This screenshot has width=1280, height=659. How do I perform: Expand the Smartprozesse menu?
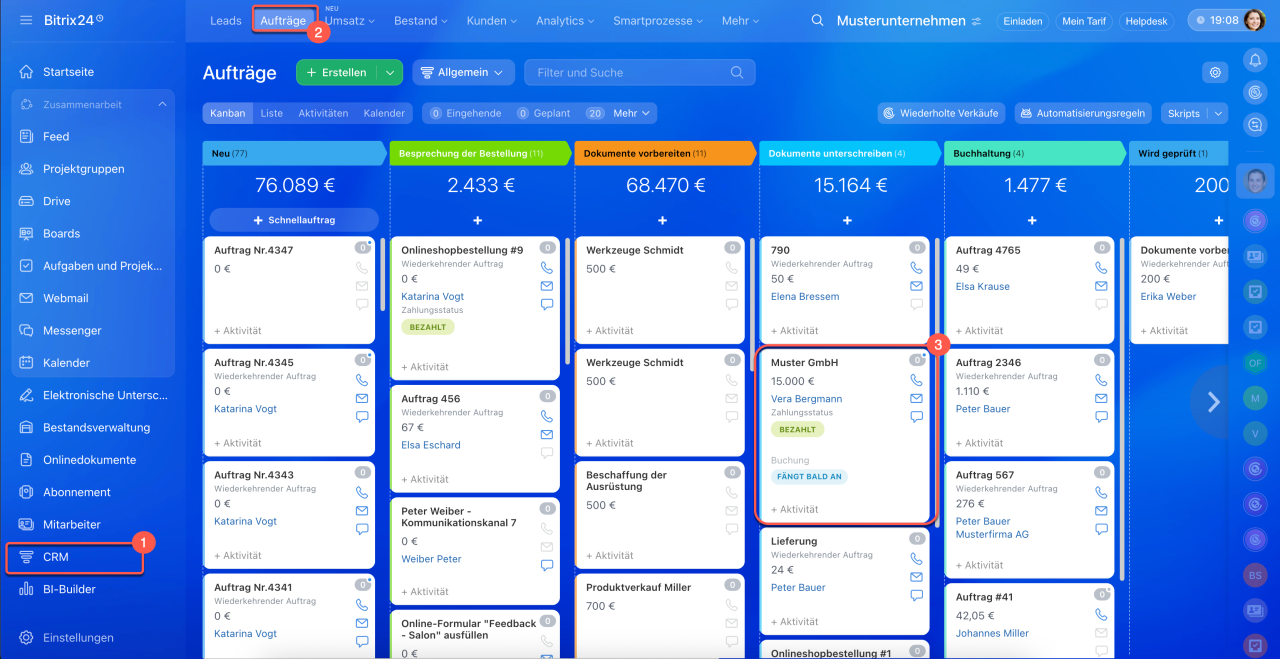tap(657, 21)
